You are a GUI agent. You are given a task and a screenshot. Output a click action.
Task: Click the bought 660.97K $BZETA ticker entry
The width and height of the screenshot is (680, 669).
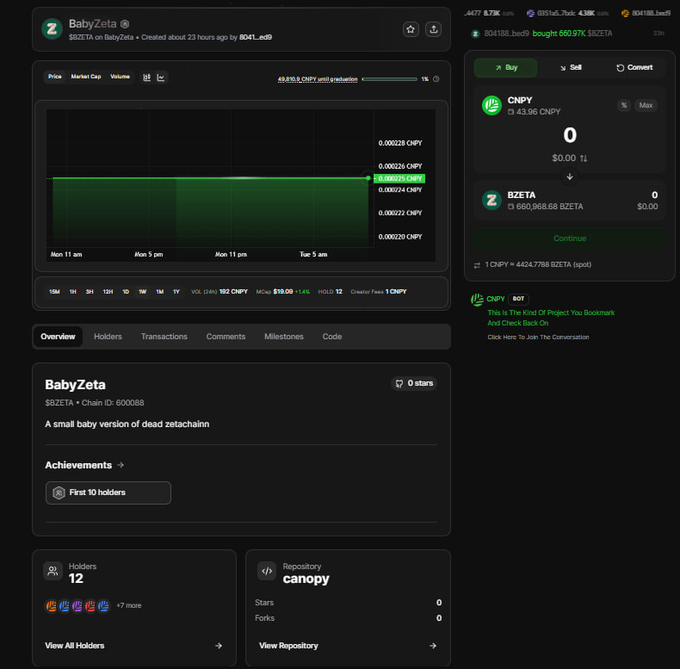coord(572,33)
